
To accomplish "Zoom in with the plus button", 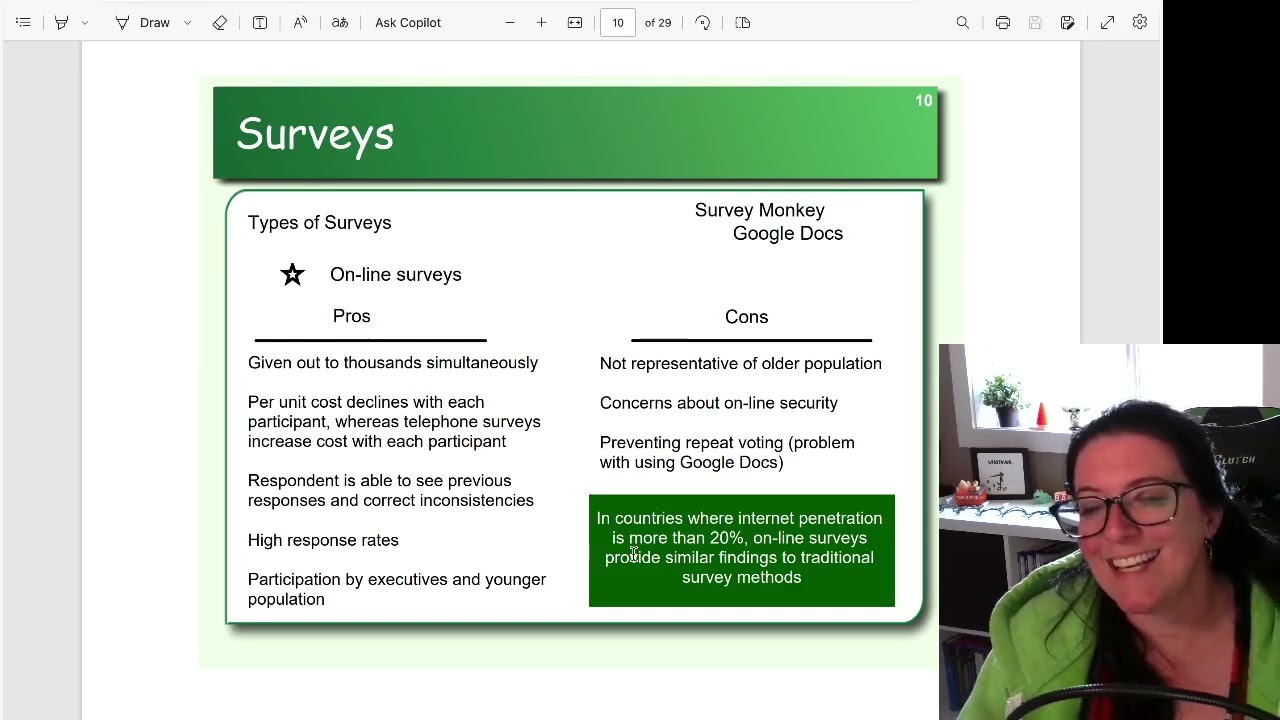I will 542,22.
